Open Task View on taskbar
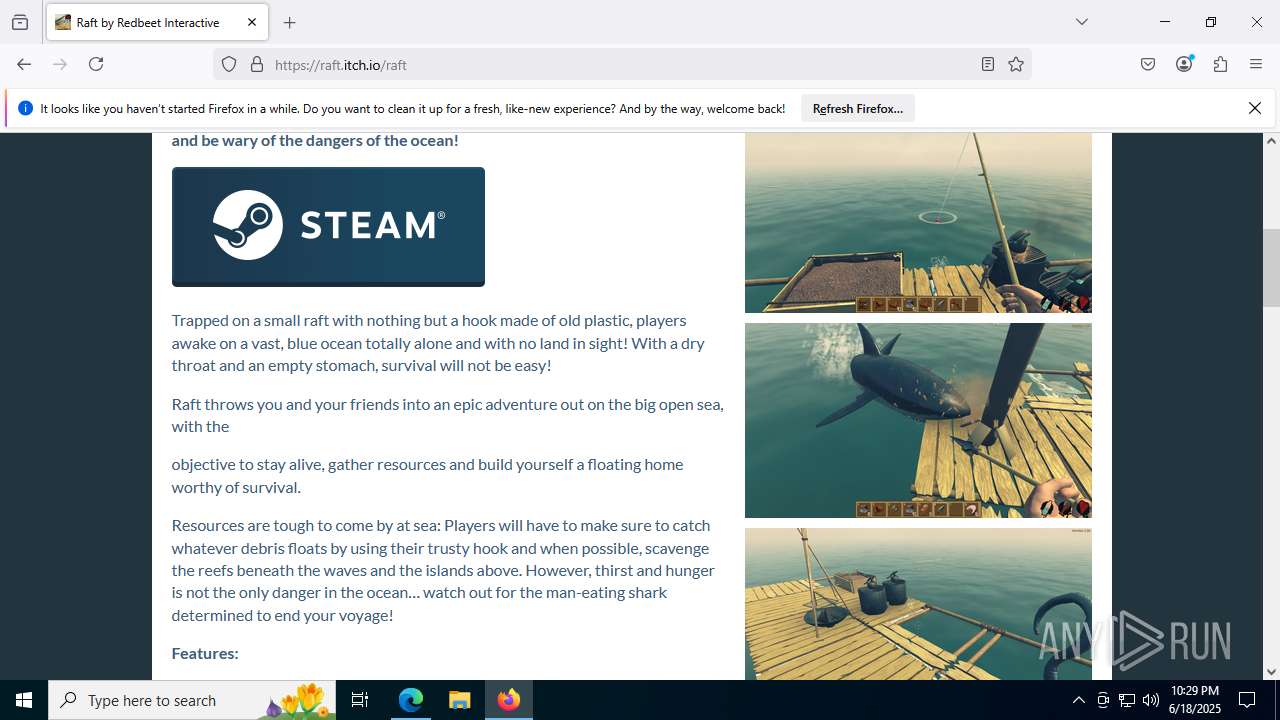 pos(360,700)
